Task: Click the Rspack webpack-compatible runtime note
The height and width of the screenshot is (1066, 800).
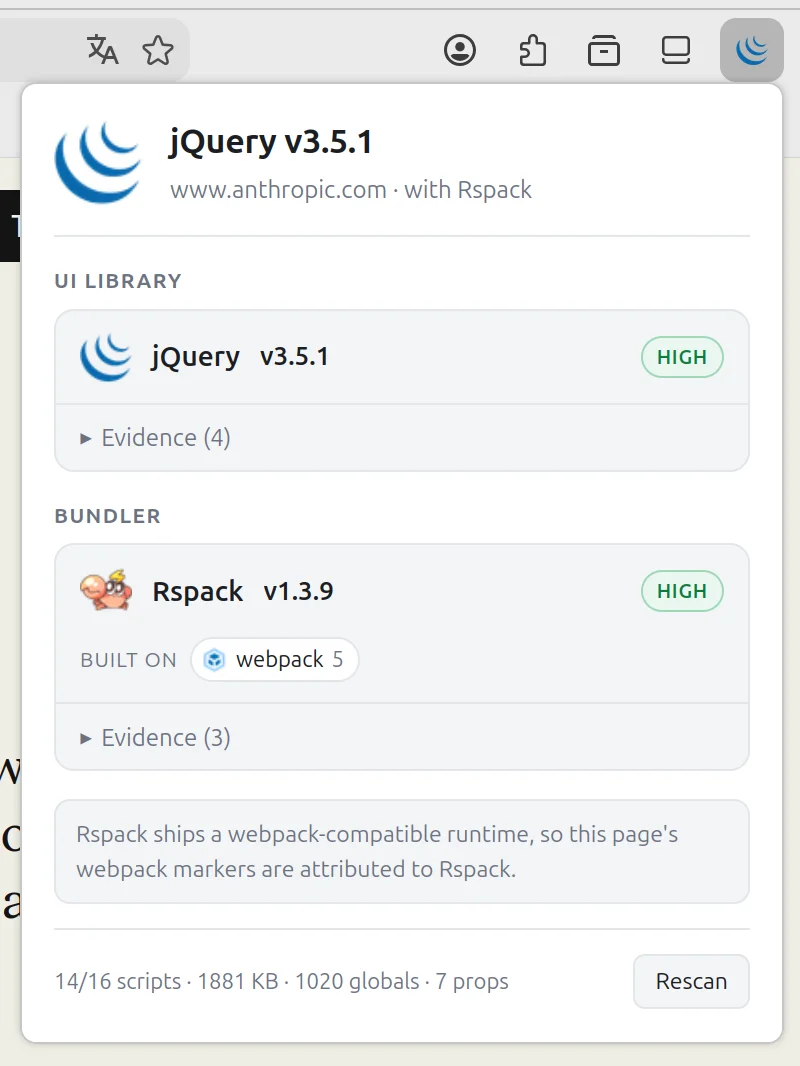Action: [x=402, y=852]
